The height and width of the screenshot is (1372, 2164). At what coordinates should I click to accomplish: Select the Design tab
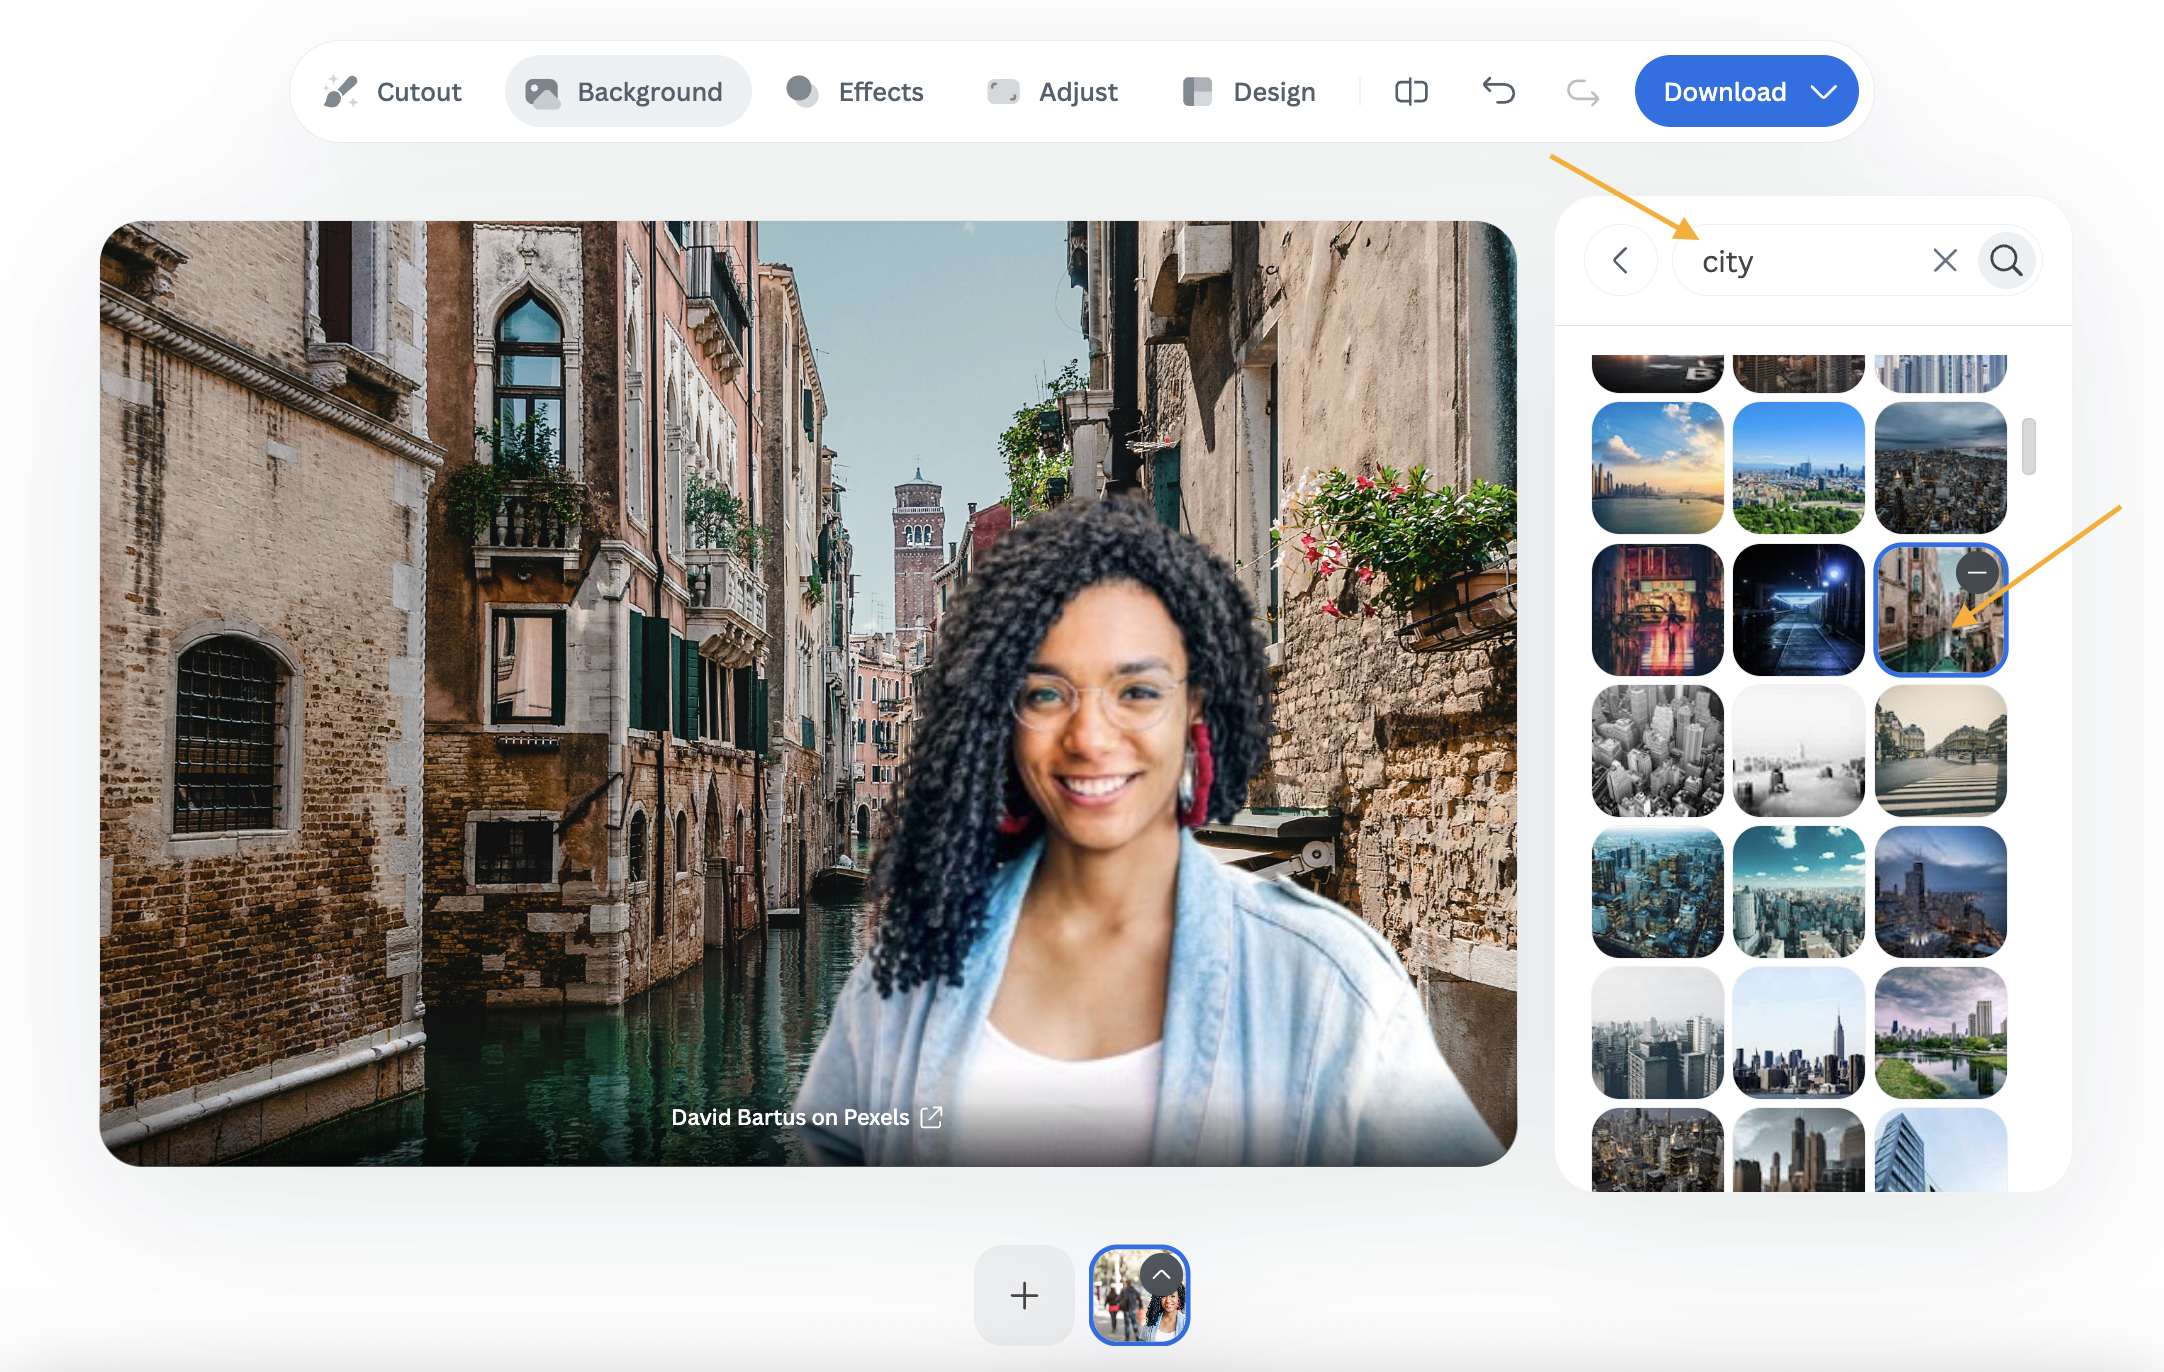pyautogui.click(x=1248, y=92)
